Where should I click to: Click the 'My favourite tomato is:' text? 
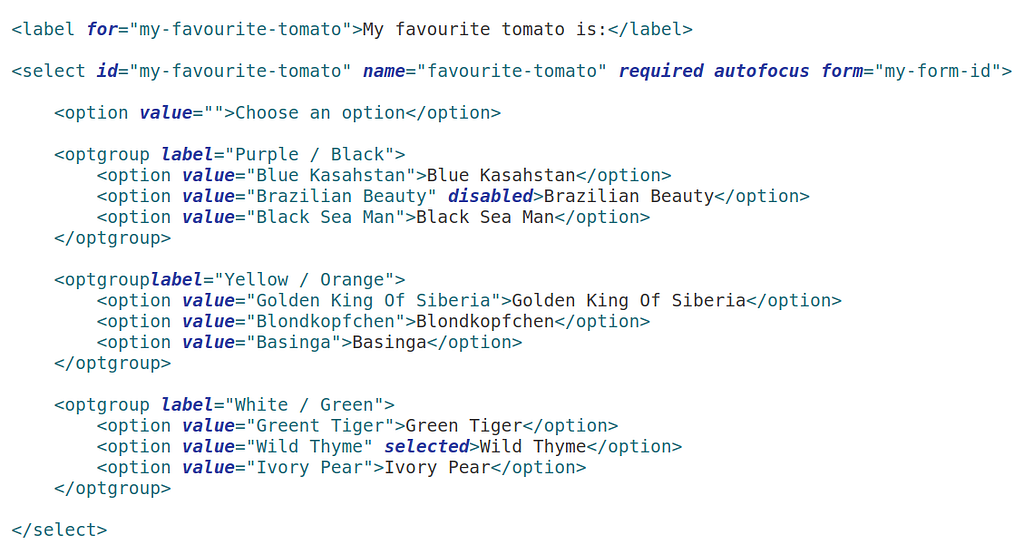[485, 29]
